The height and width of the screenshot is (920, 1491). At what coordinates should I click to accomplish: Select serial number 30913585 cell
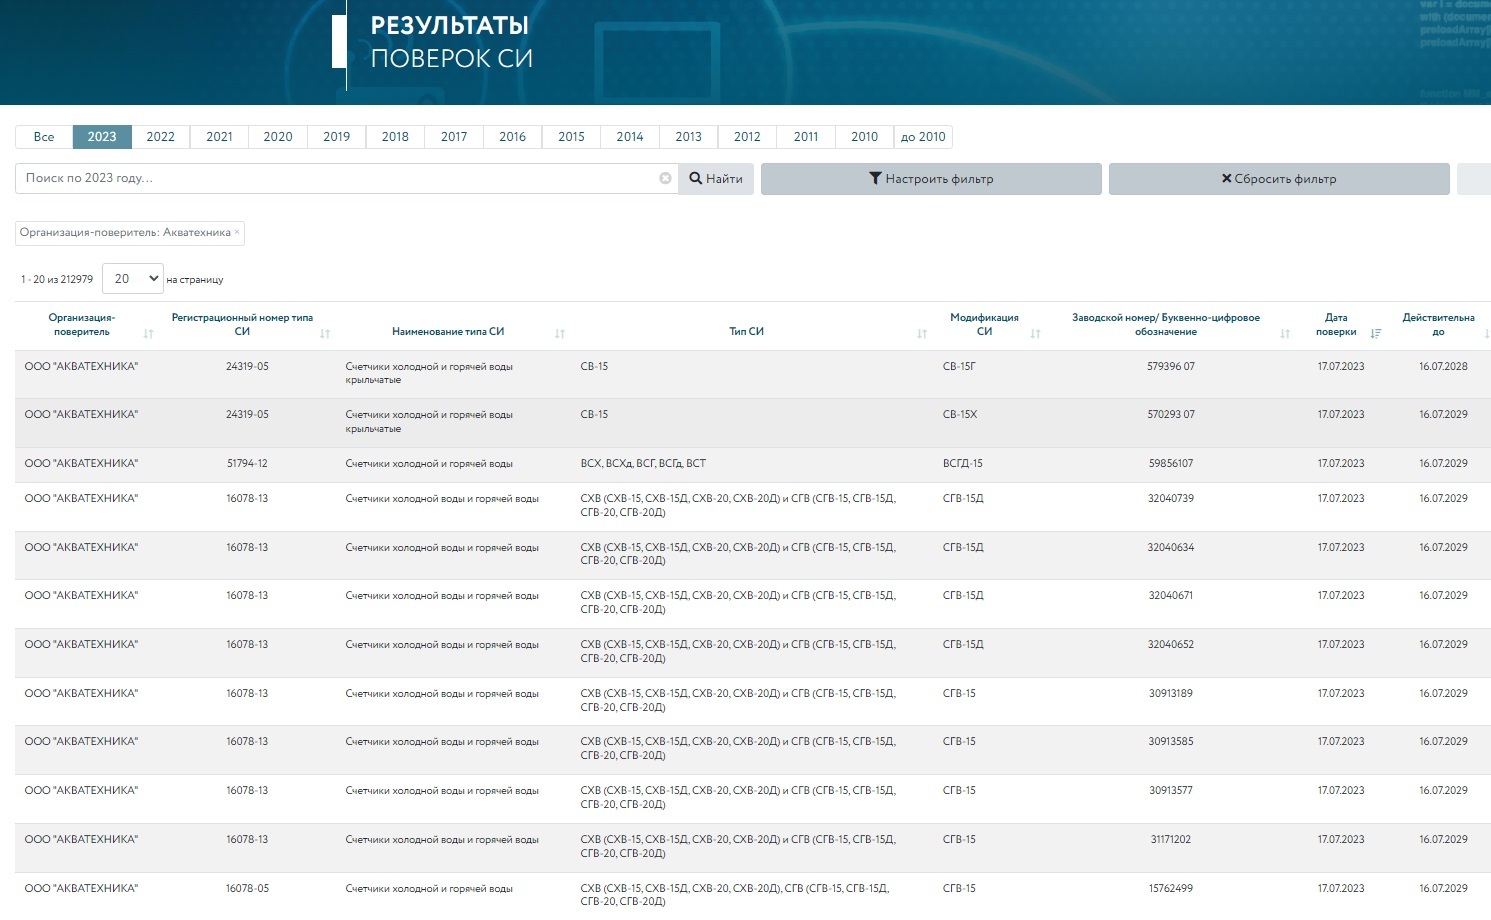(x=1171, y=742)
